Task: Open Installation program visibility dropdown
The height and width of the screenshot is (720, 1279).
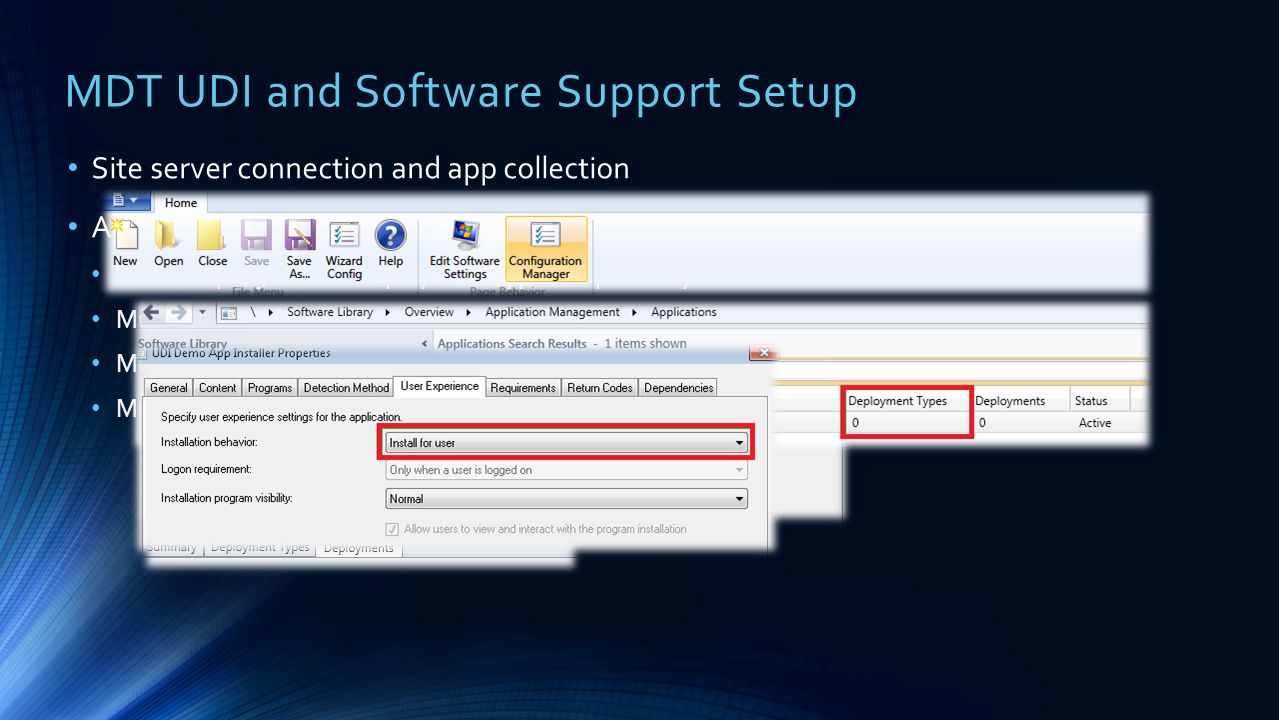Action: tap(567, 498)
